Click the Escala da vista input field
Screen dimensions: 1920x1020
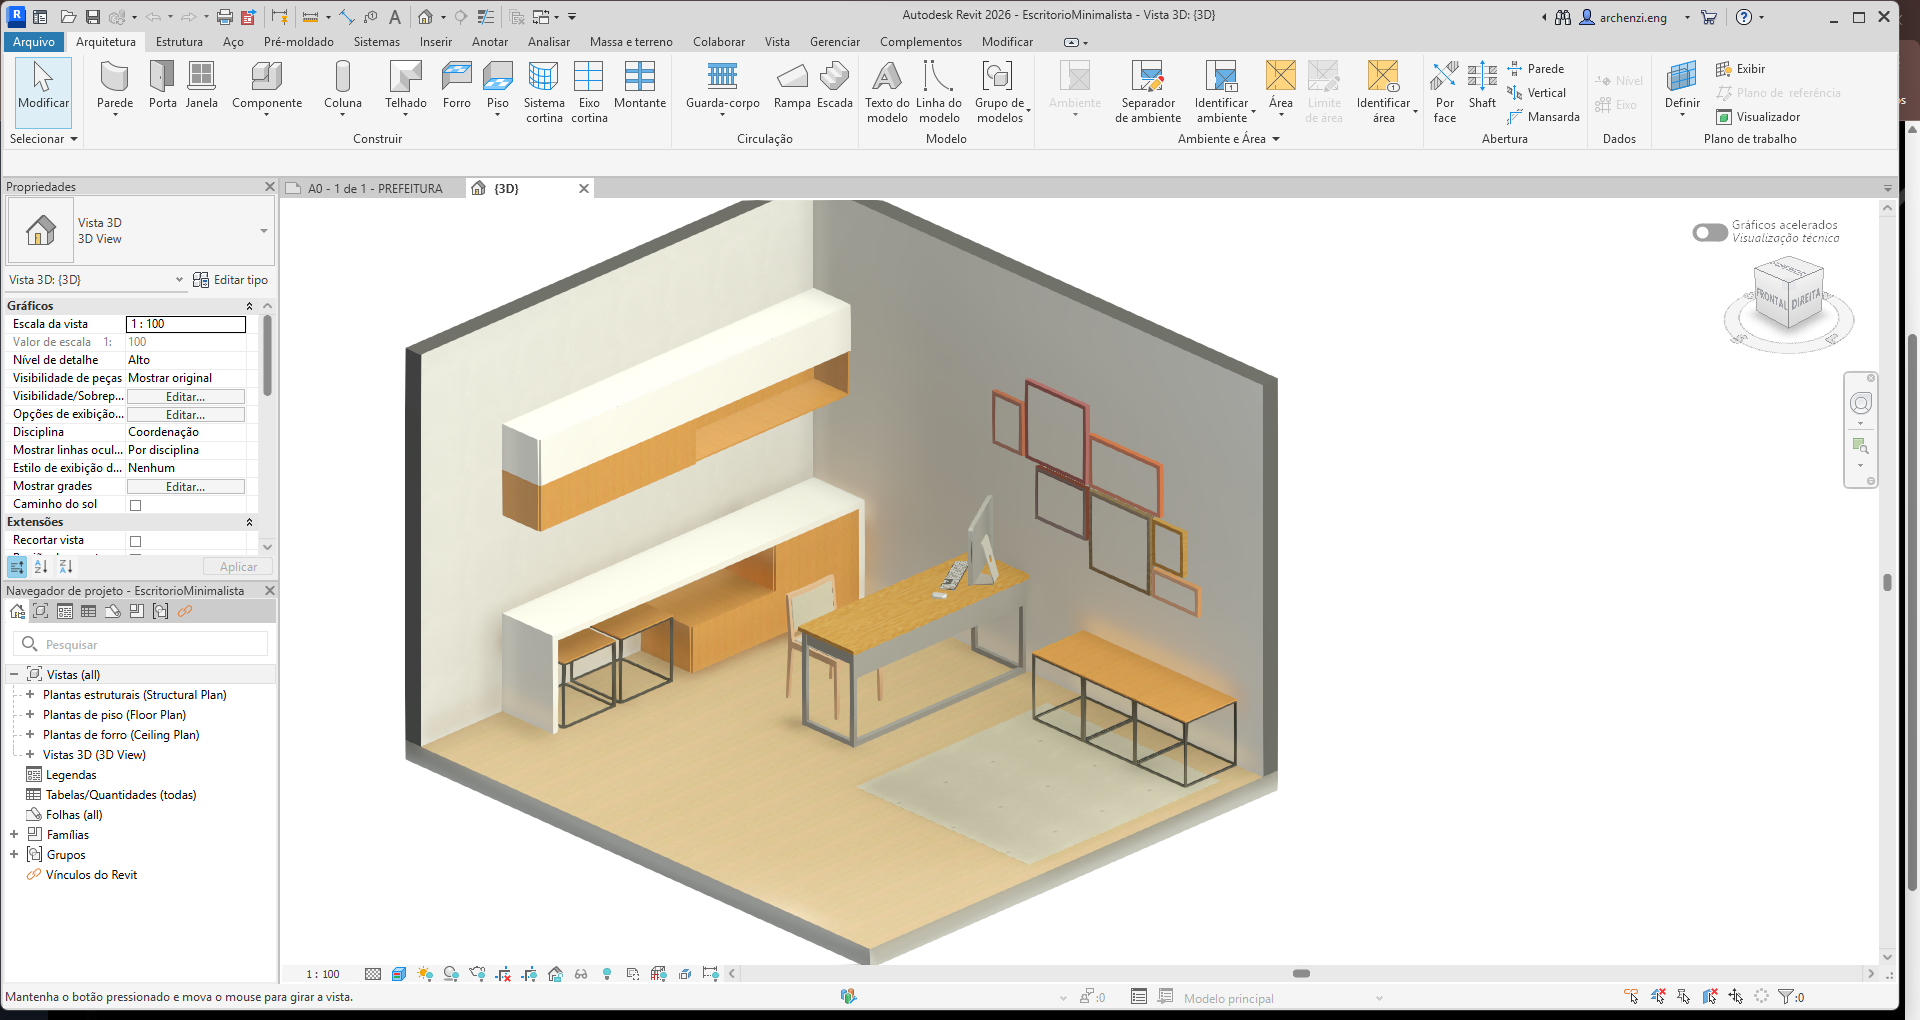pyautogui.click(x=186, y=324)
